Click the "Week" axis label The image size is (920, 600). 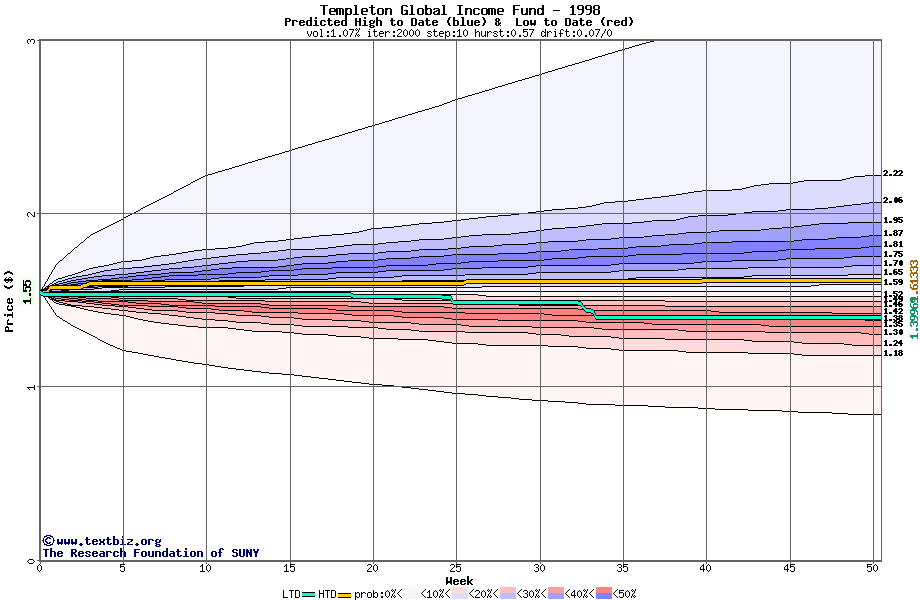coord(459,581)
